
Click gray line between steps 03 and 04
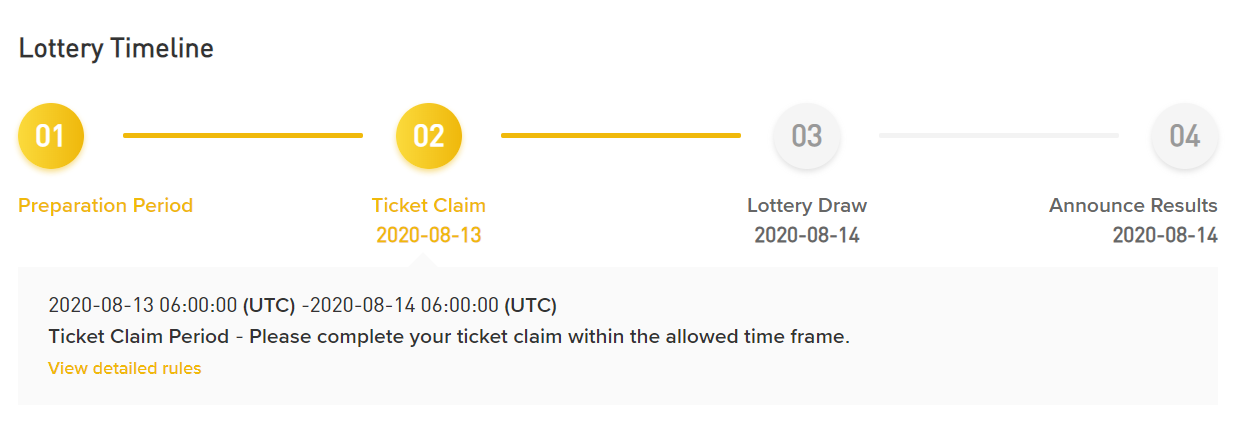pos(999,135)
